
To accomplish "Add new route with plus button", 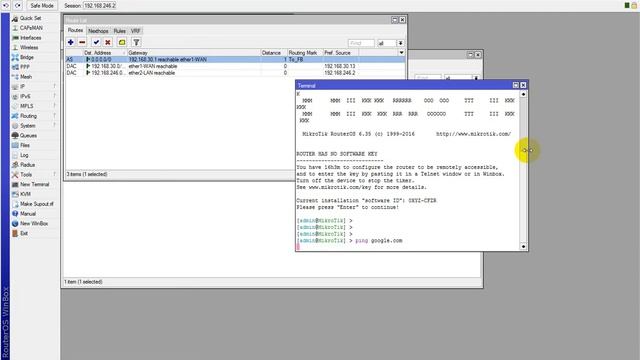I will click(x=71, y=42).
